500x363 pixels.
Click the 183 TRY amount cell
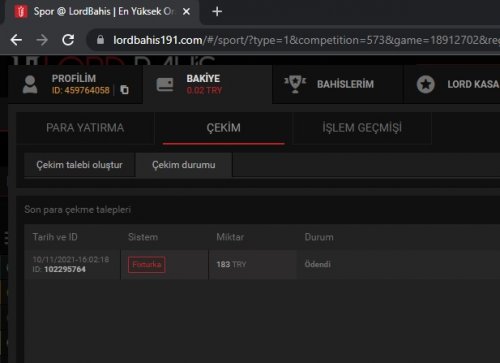click(231, 265)
